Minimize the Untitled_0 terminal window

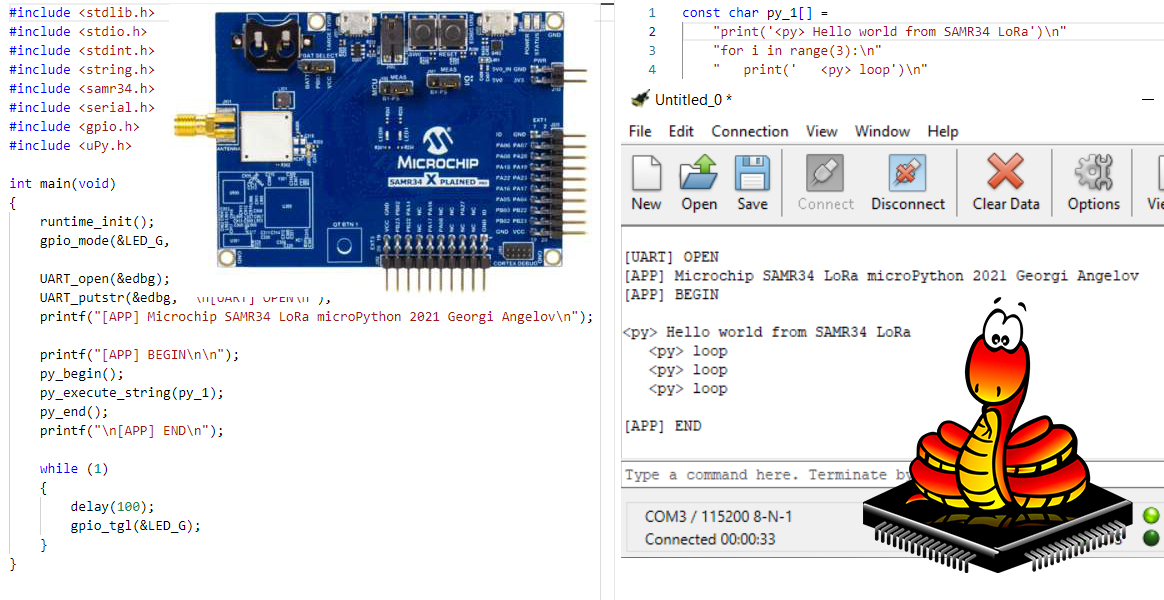(1148, 100)
